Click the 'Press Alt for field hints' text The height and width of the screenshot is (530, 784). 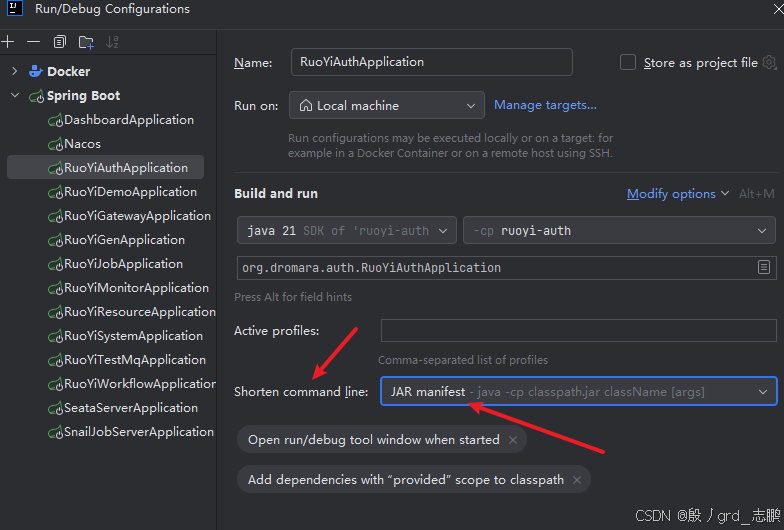[x=293, y=297]
